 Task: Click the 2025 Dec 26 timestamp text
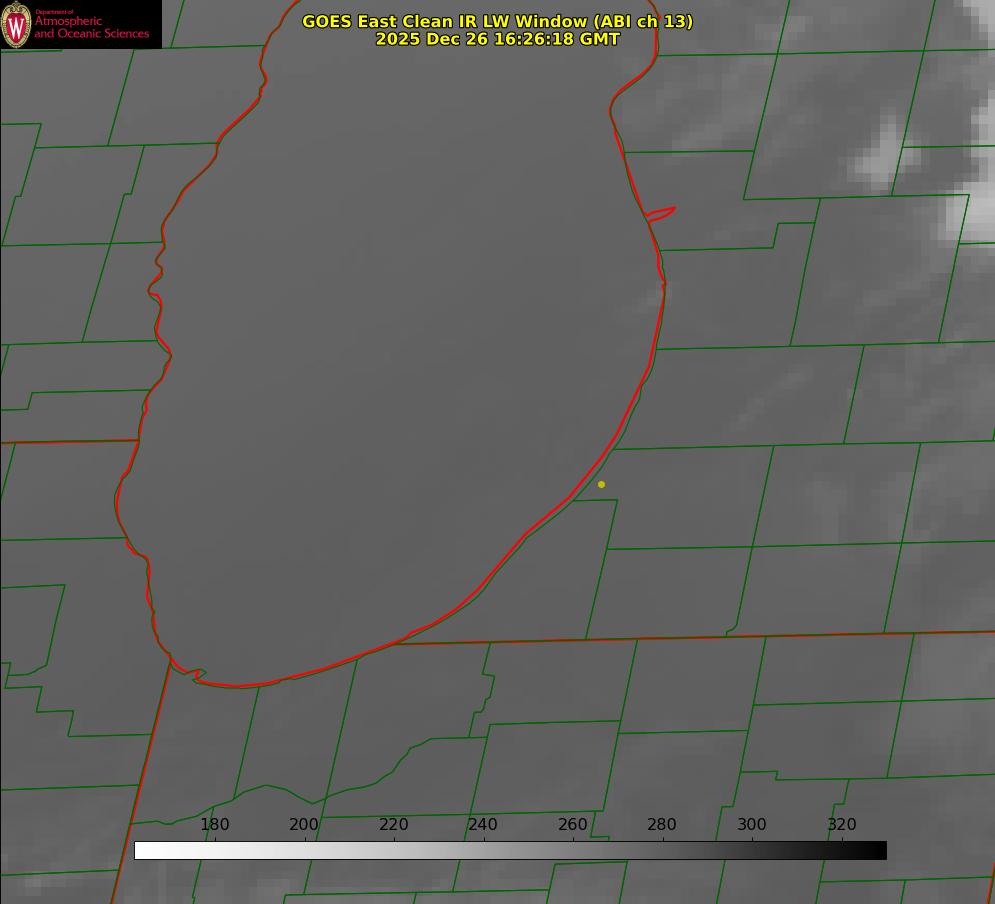pyautogui.click(x=497, y=39)
